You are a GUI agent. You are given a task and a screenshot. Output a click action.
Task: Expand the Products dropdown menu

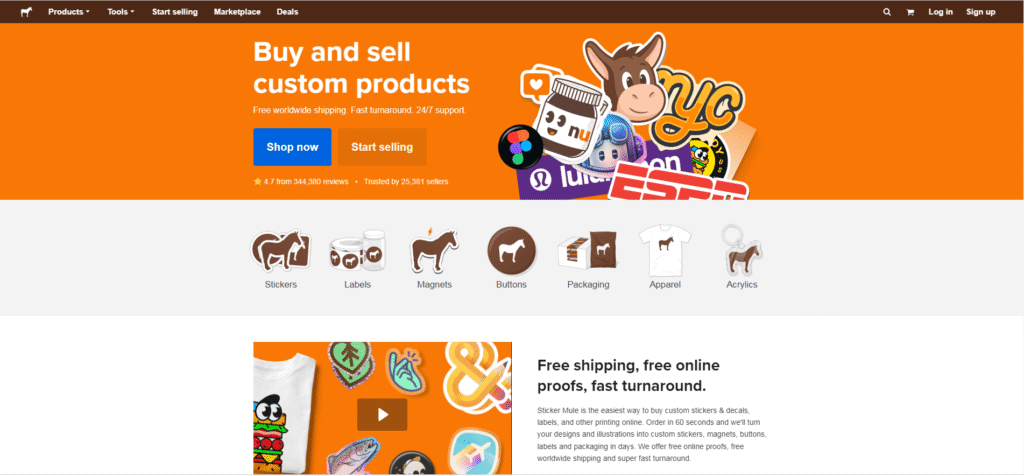point(69,12)
